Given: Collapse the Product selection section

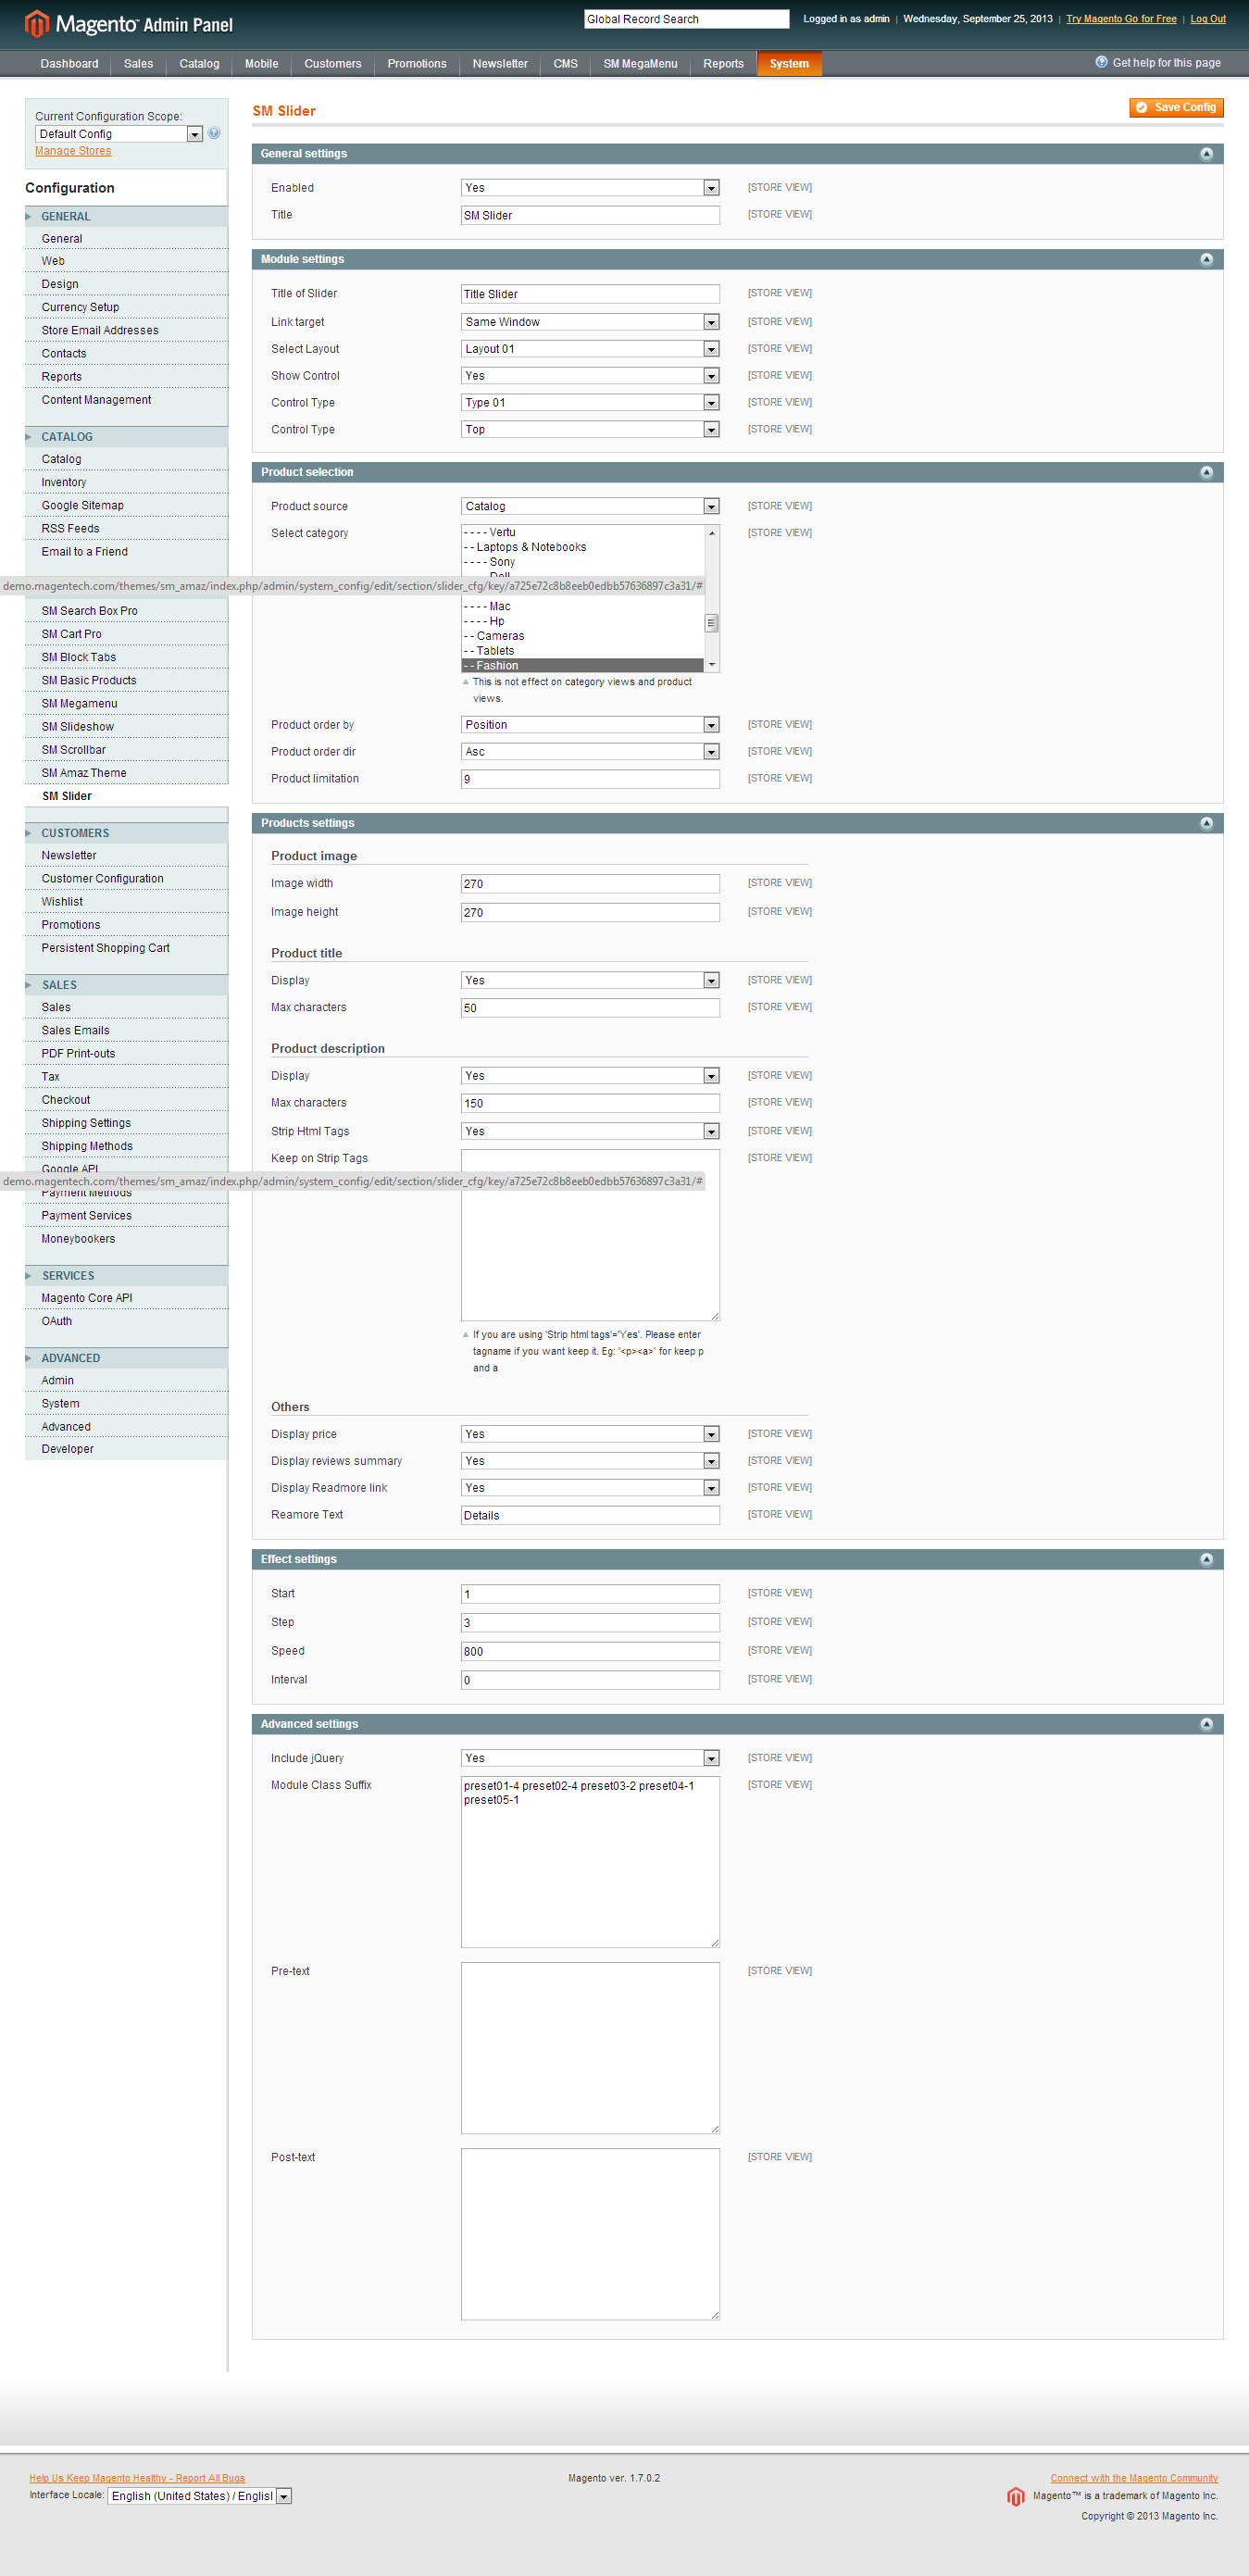Looking at the screenshot, I should point(1206,472).
